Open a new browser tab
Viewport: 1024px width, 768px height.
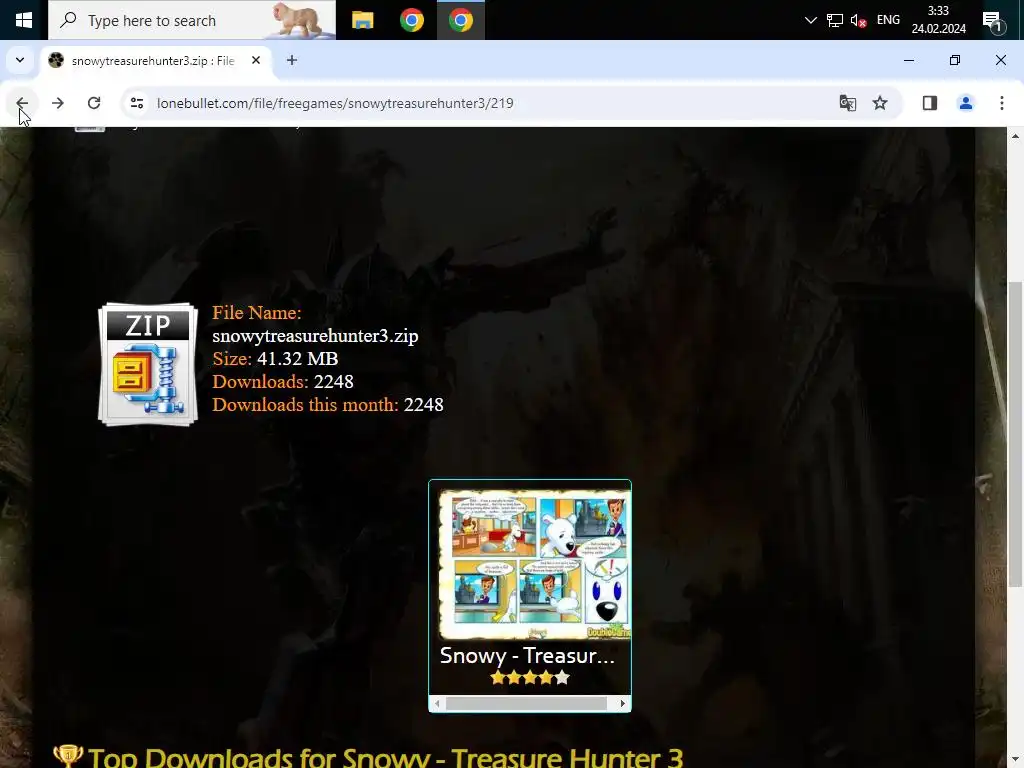[x=292, y=60]
